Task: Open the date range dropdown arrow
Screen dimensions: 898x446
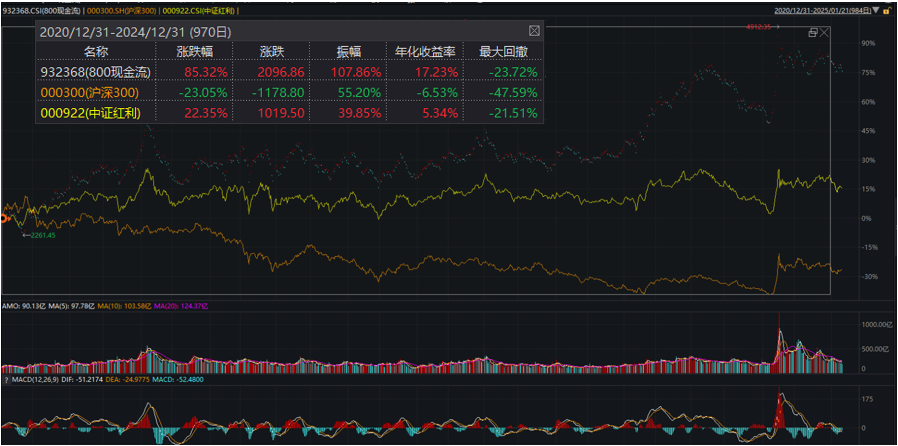Action: (876, 10)
